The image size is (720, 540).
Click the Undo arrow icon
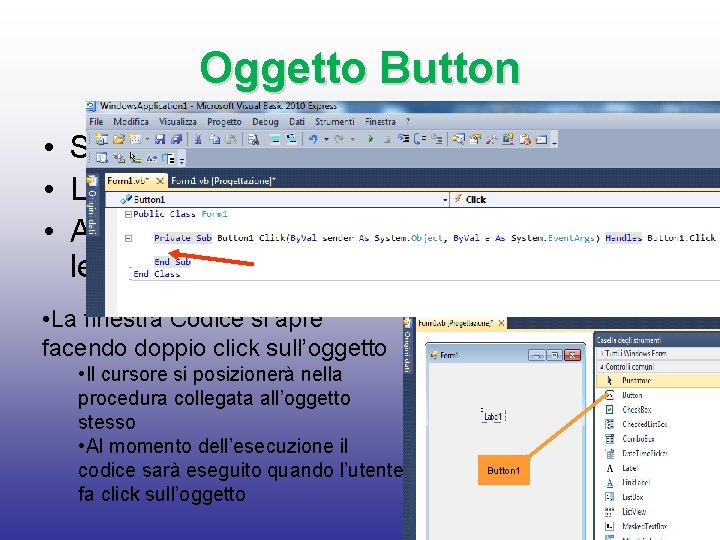pos(313,139)
